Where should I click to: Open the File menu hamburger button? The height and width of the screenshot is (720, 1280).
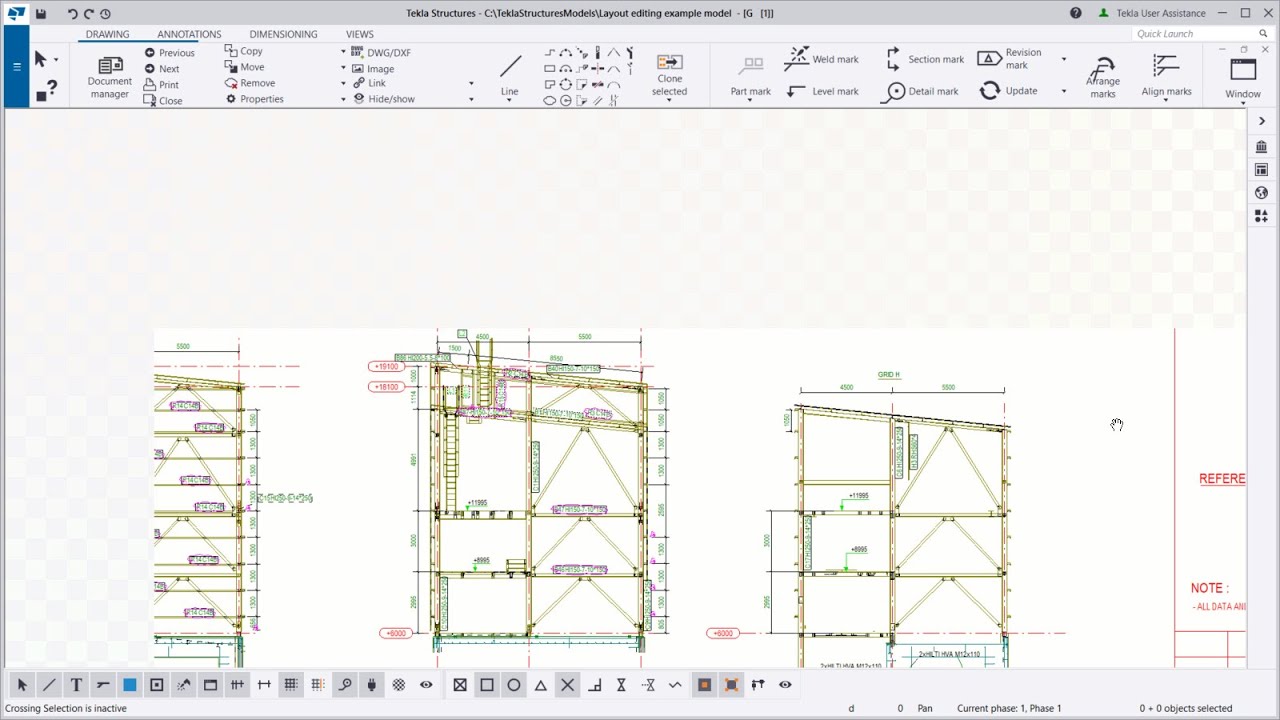coord(17,67)
